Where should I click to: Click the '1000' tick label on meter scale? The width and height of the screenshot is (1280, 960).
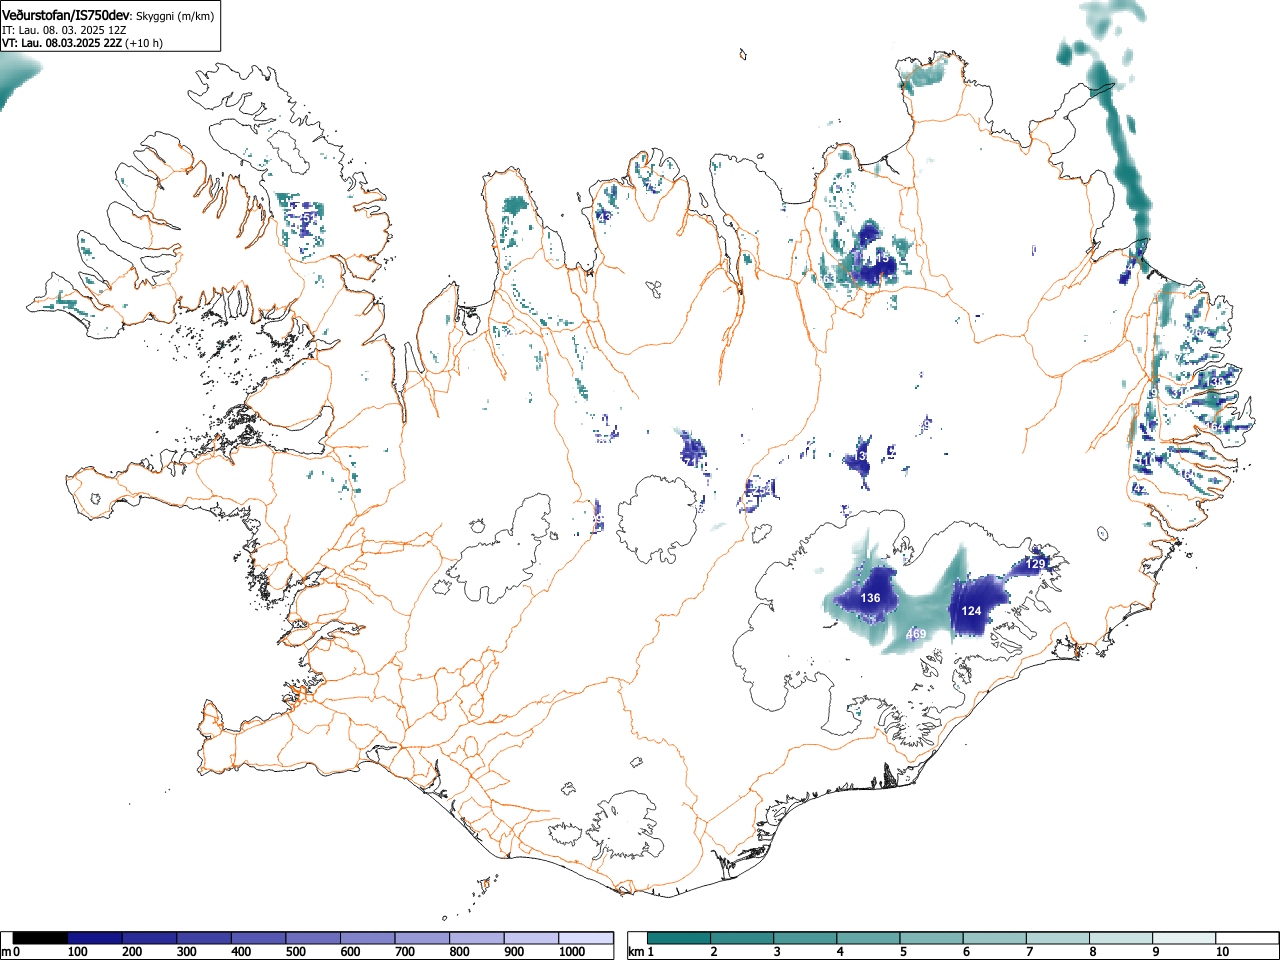point(571,952)
